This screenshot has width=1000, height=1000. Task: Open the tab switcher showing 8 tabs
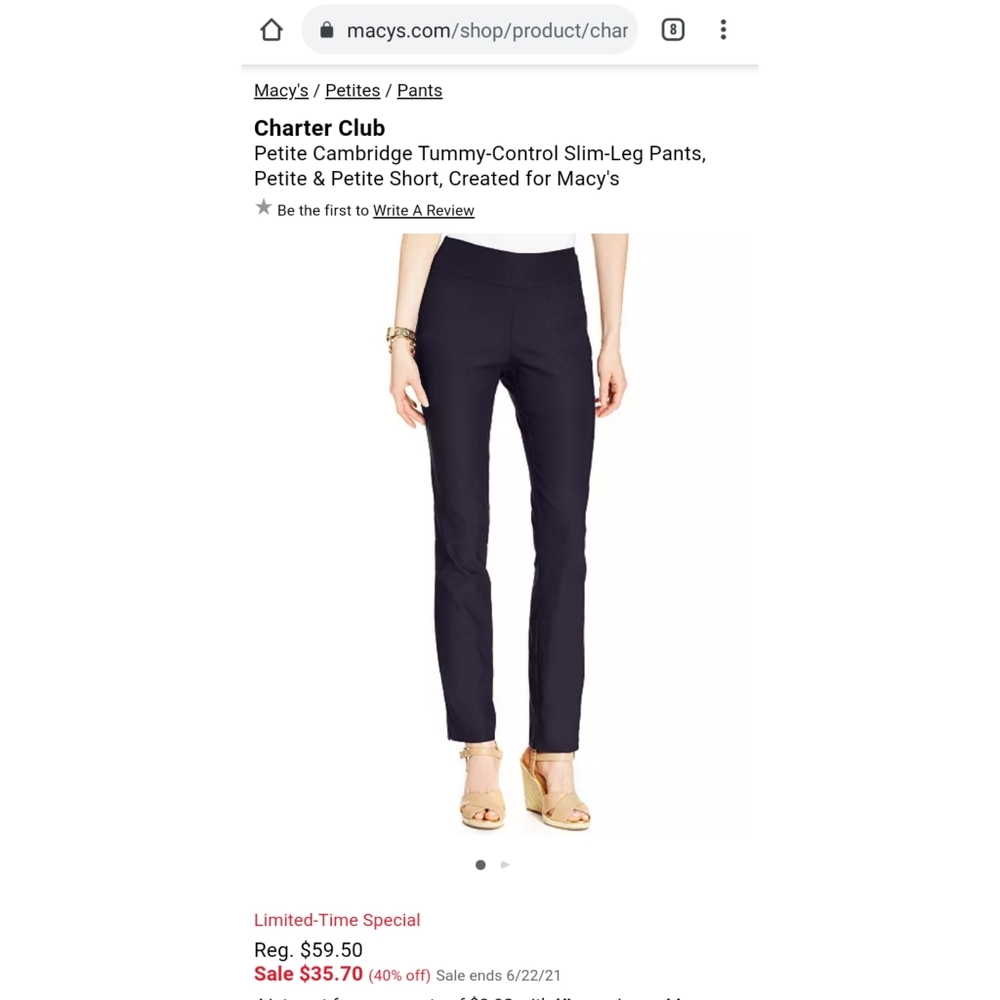[x=673, y=30]
